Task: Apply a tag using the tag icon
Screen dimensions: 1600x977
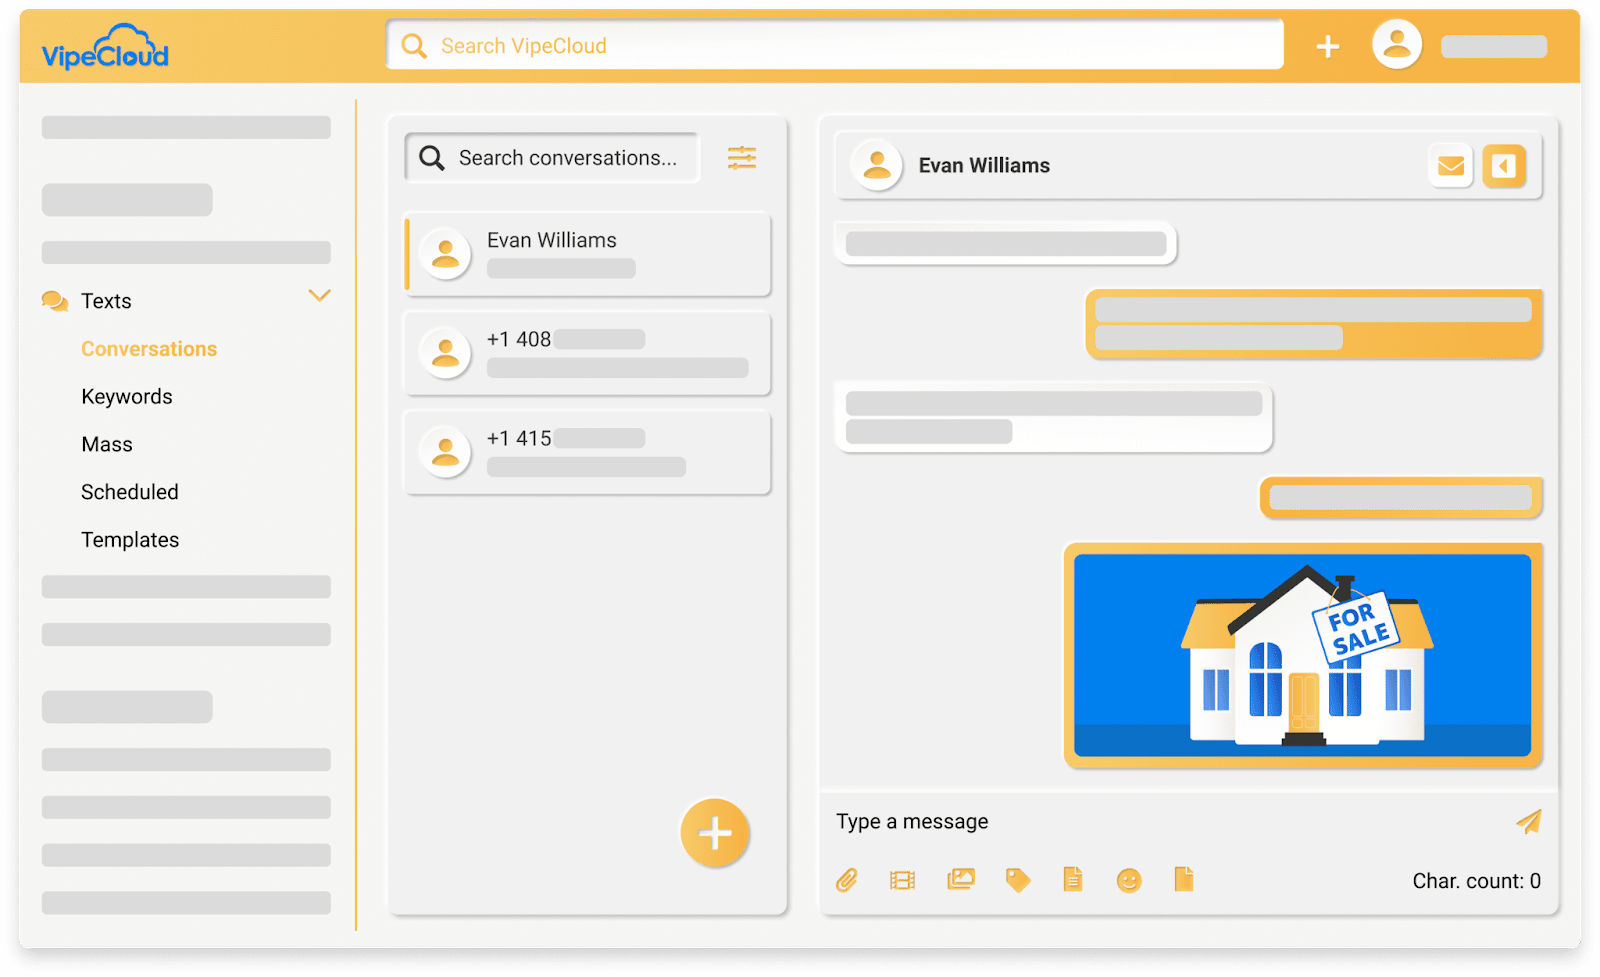Action: point(1018,880)
